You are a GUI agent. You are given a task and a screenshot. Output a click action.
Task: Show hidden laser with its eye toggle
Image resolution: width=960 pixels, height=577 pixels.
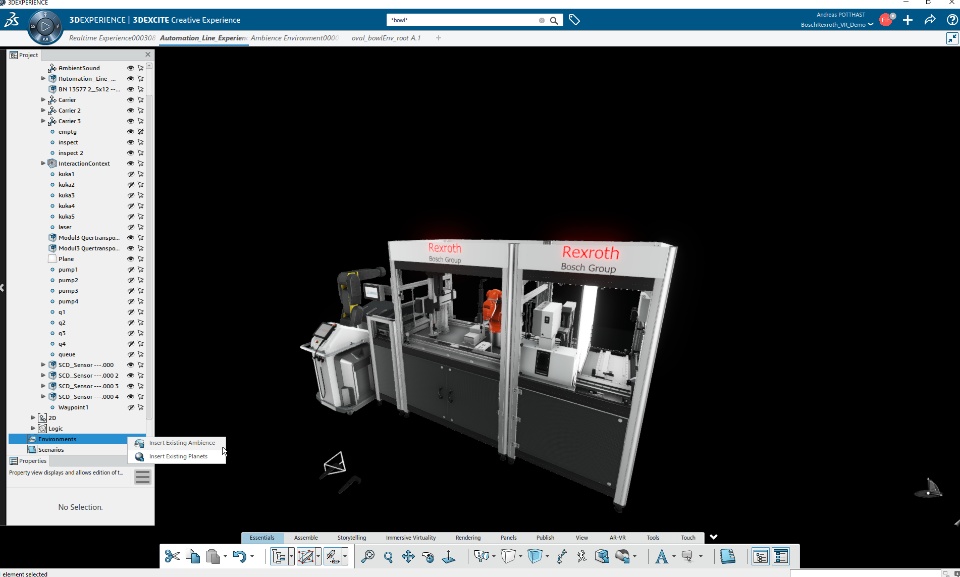tap(130, 227)
